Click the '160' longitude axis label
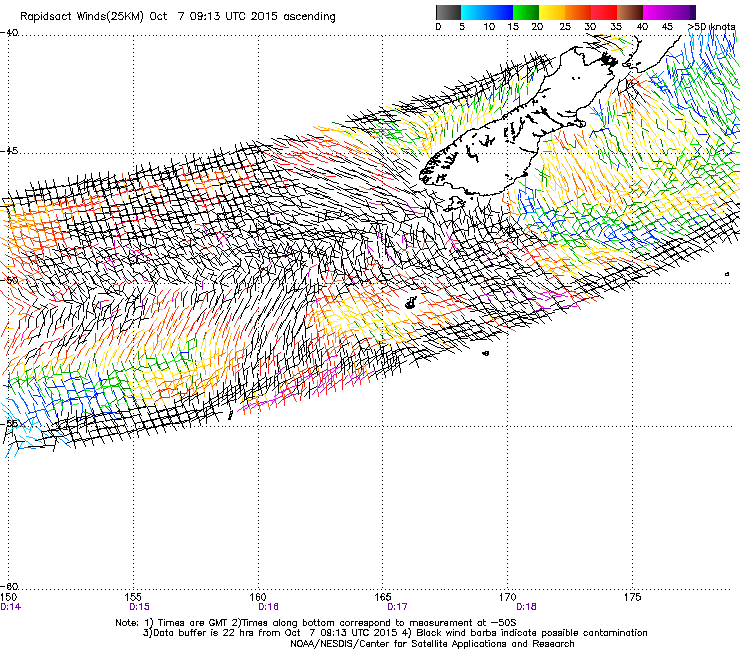740x650 pixels. (258, 597)
